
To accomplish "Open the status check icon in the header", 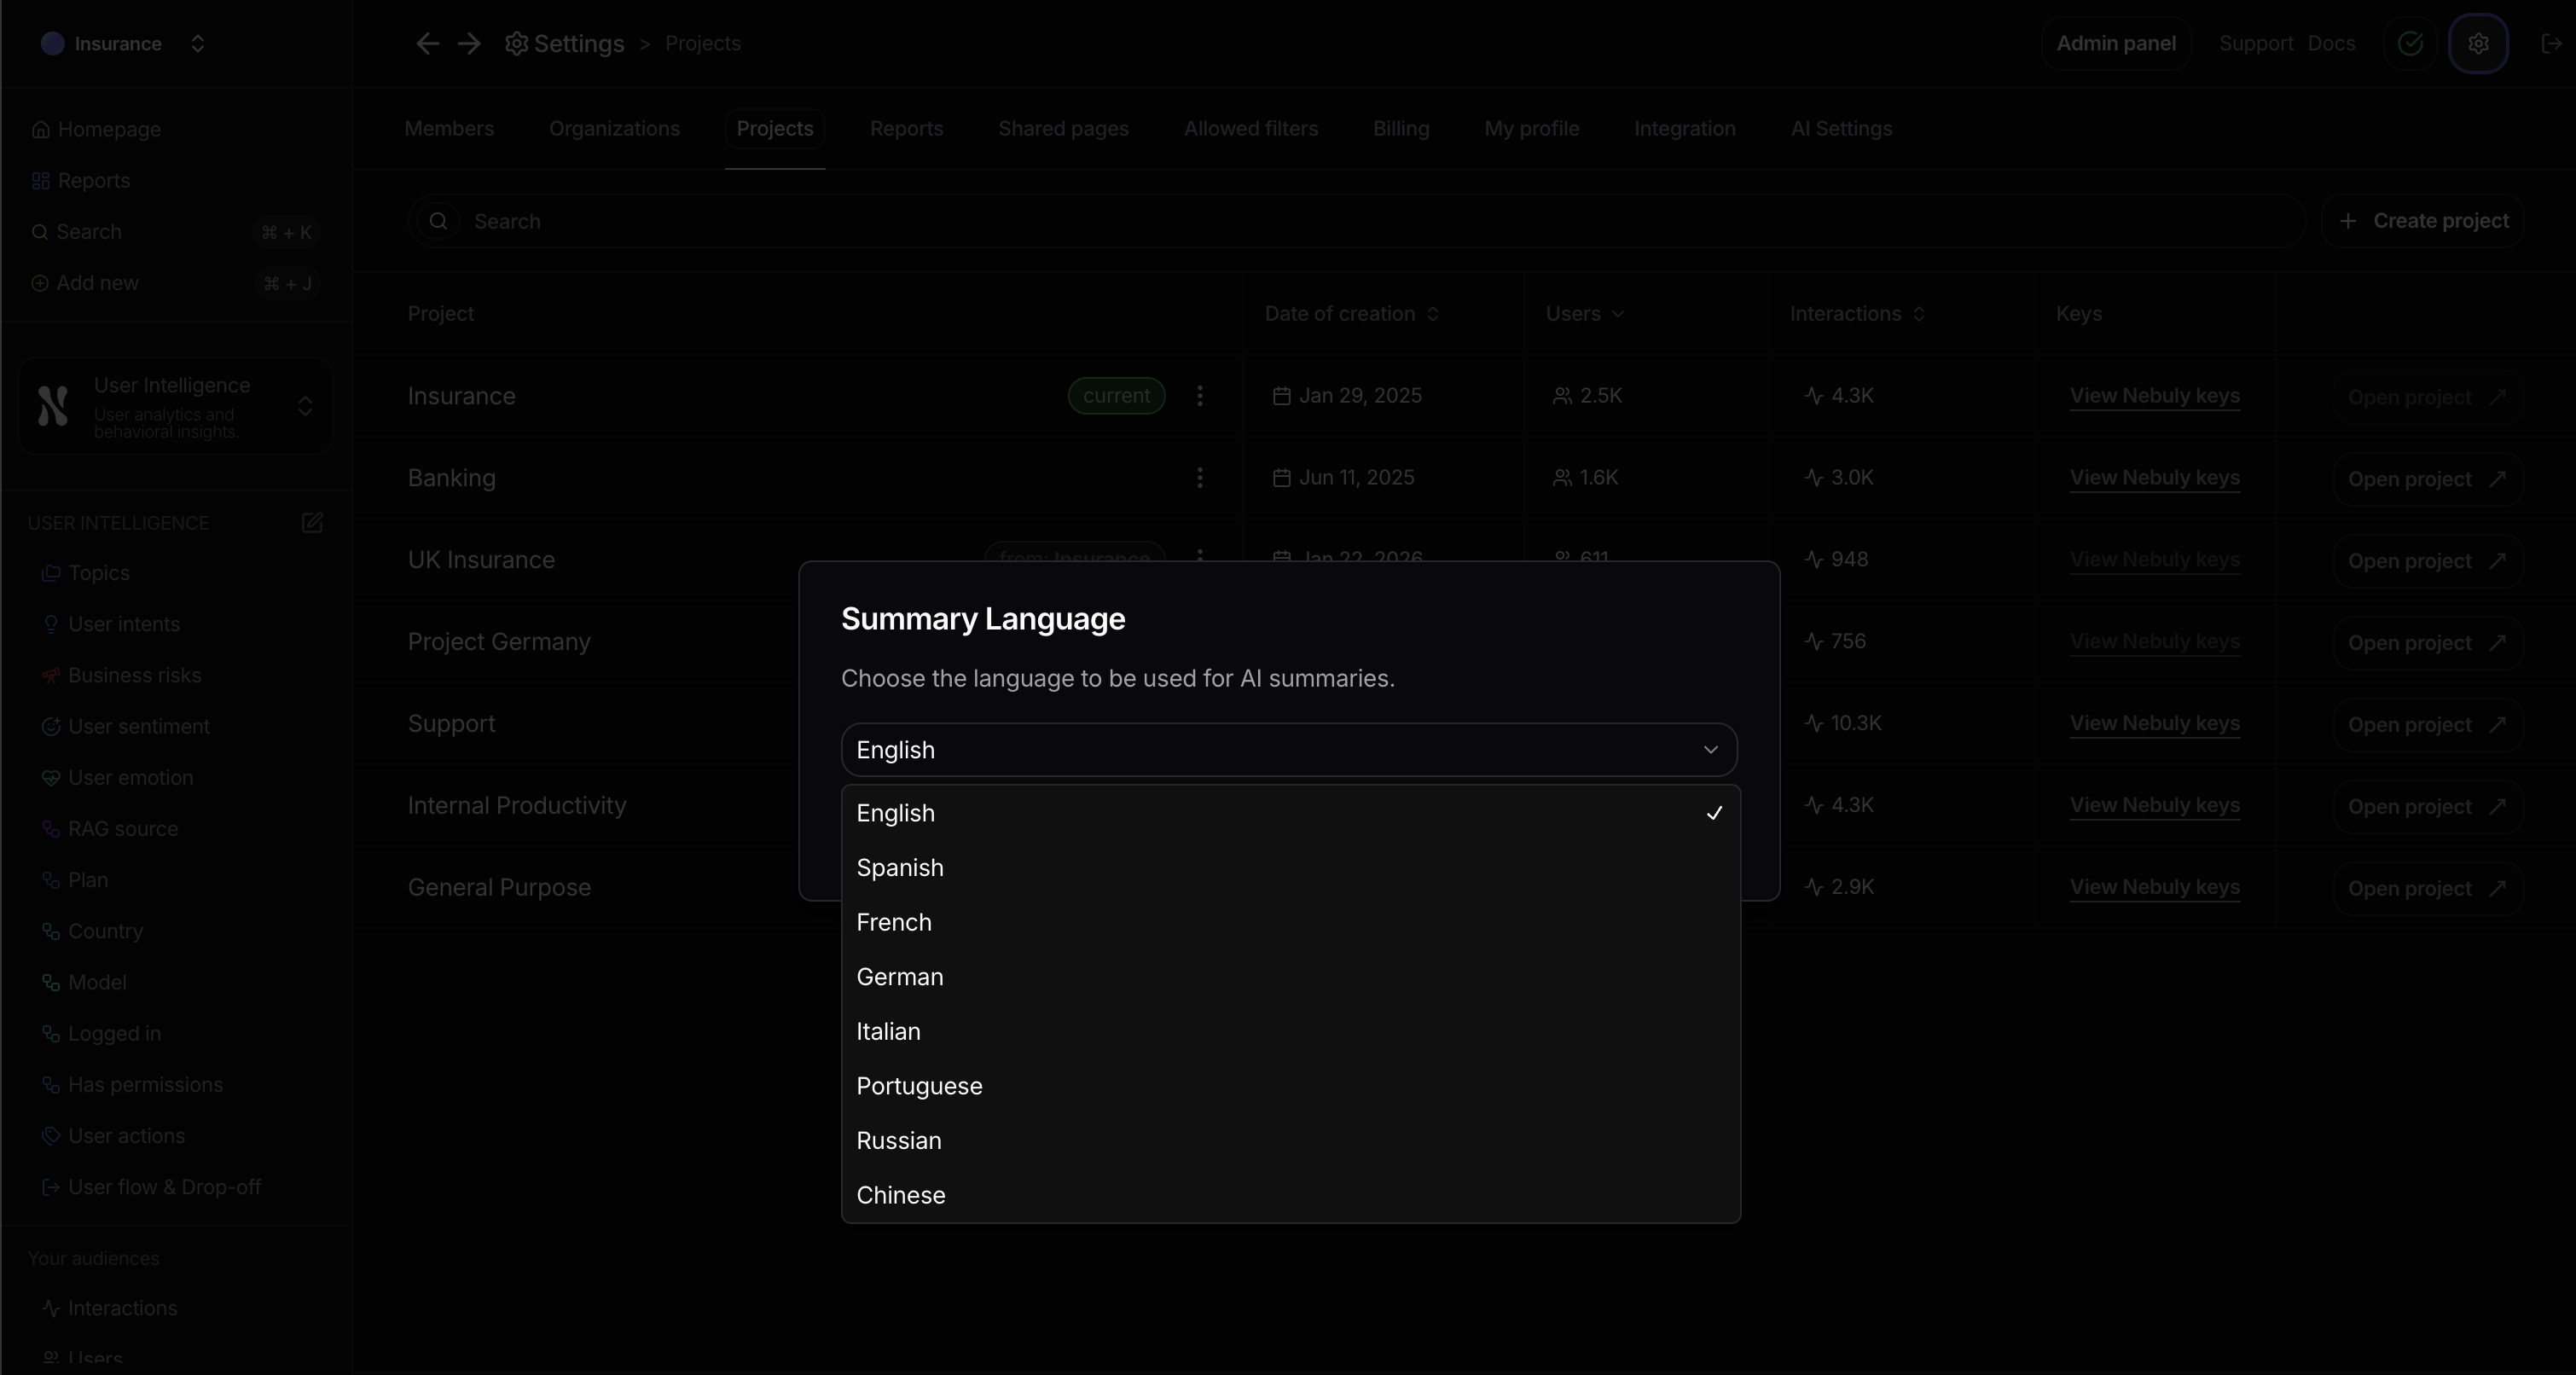I will coord(2410,43).
